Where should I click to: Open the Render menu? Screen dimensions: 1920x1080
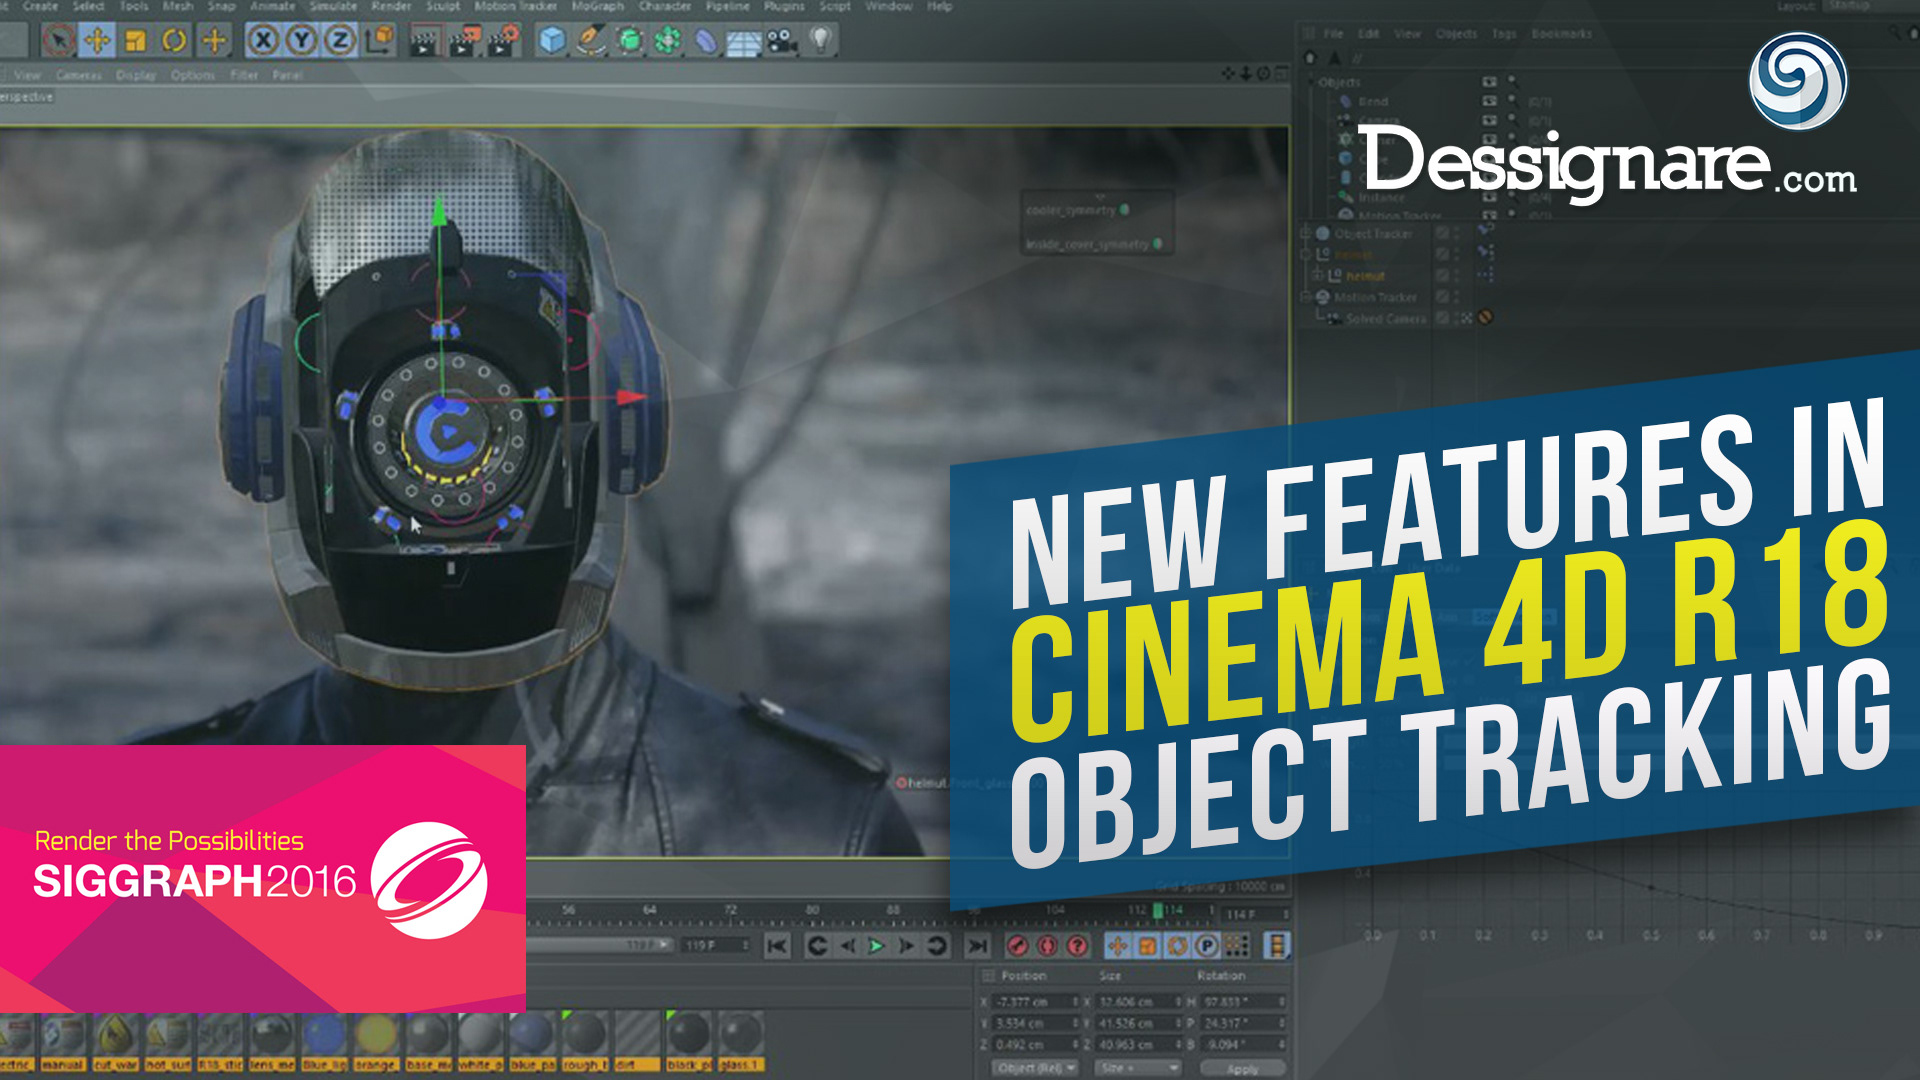tap(391, 6)
